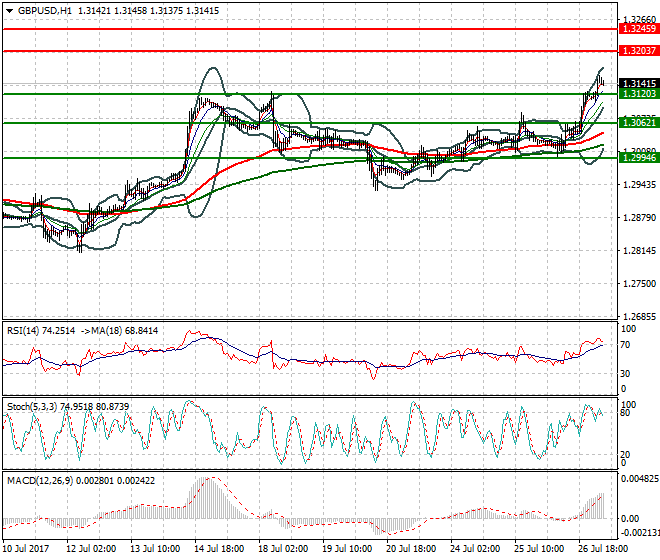Select the current price label 1.31415
The image size is (660, 560).
coord(639,84)
